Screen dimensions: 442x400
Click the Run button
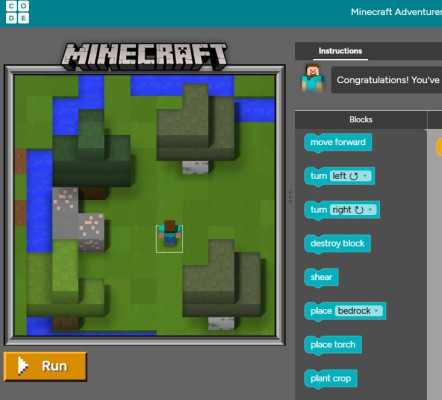click(x=45, y=366)
